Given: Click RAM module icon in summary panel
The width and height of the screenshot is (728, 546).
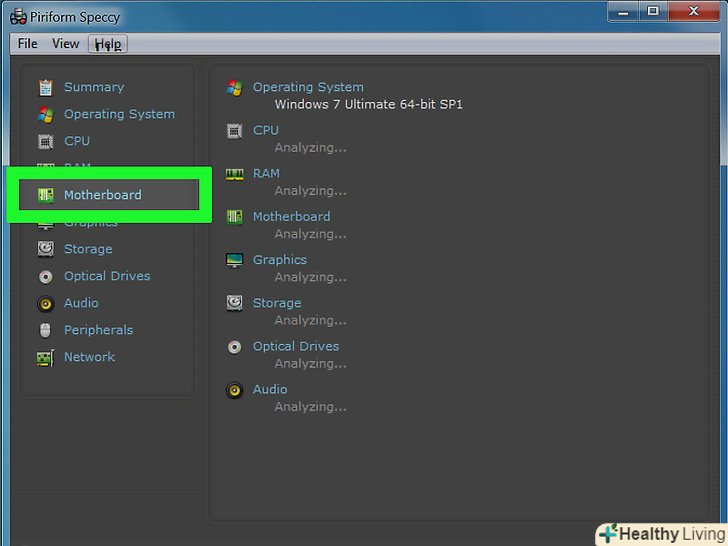Looking at the screenshot, I should [234, 174].
